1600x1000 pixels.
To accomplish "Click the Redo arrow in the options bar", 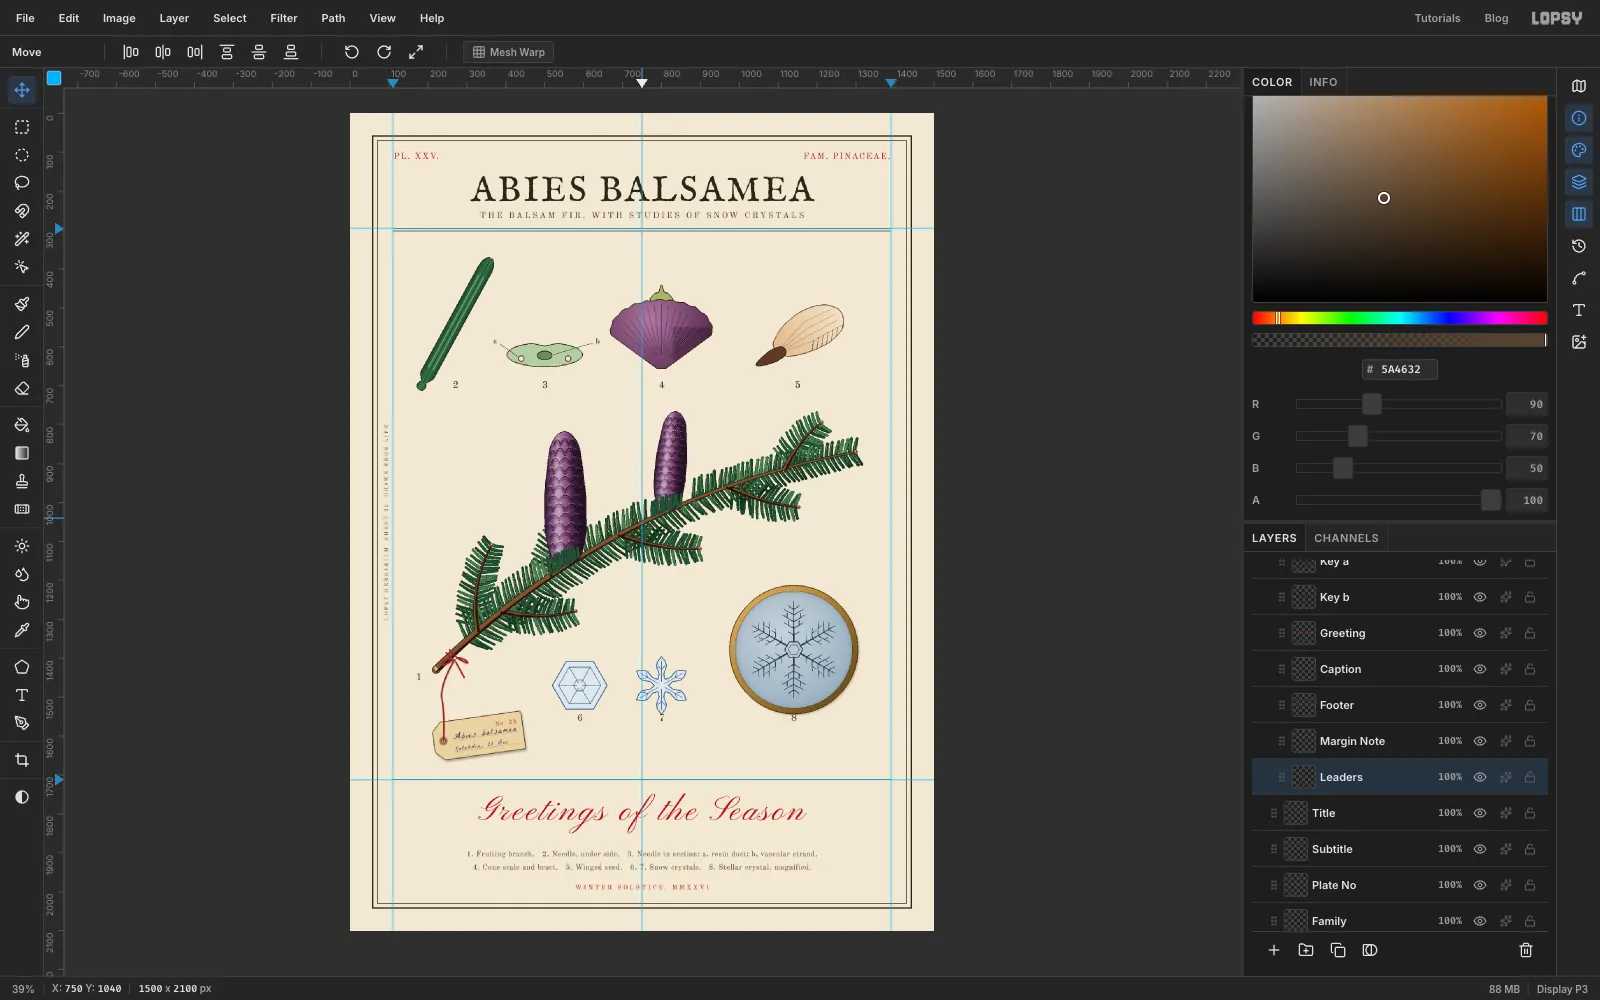I will (x=384, y=52).
